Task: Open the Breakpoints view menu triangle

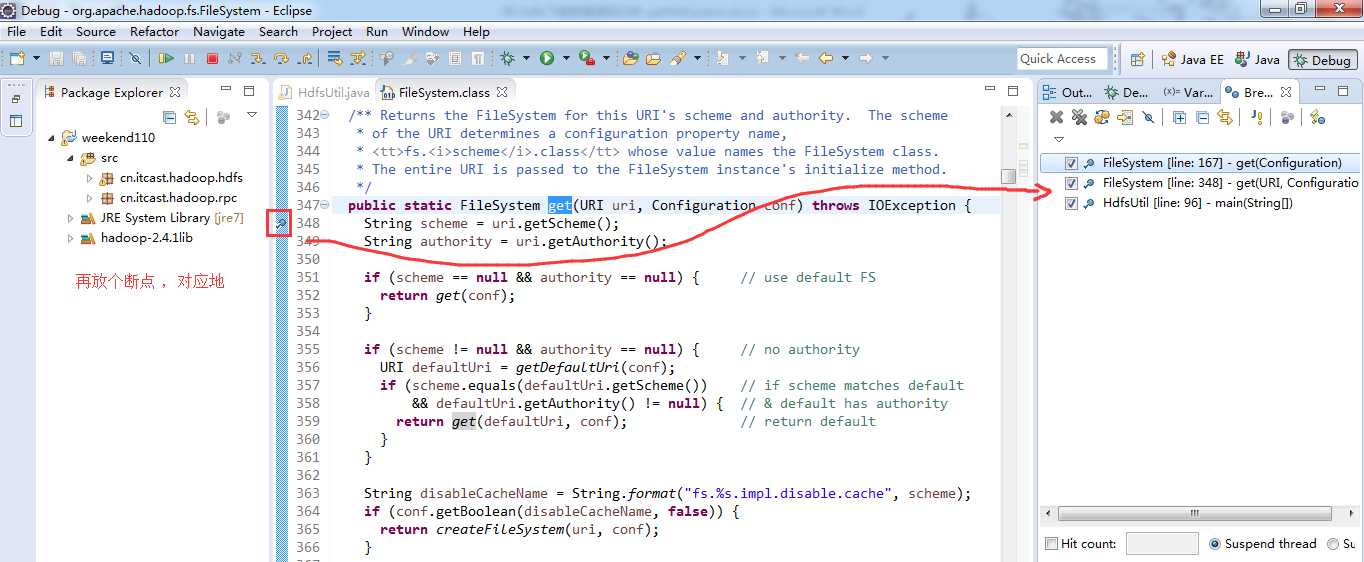Action: coord(1058,140)
